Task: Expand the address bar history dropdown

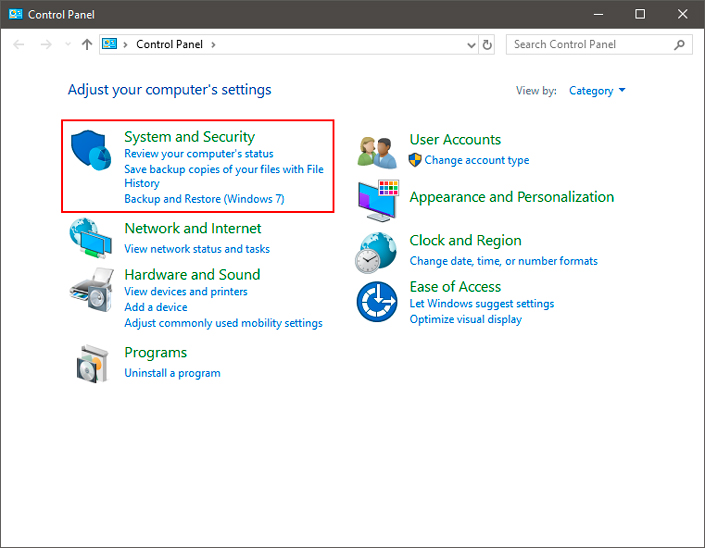Action: click(471, 45)
